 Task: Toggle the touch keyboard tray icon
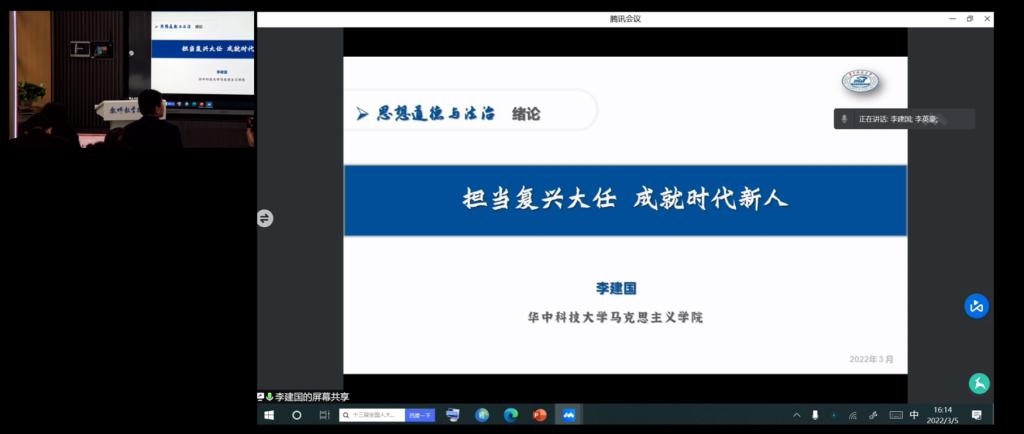point(895,415)
